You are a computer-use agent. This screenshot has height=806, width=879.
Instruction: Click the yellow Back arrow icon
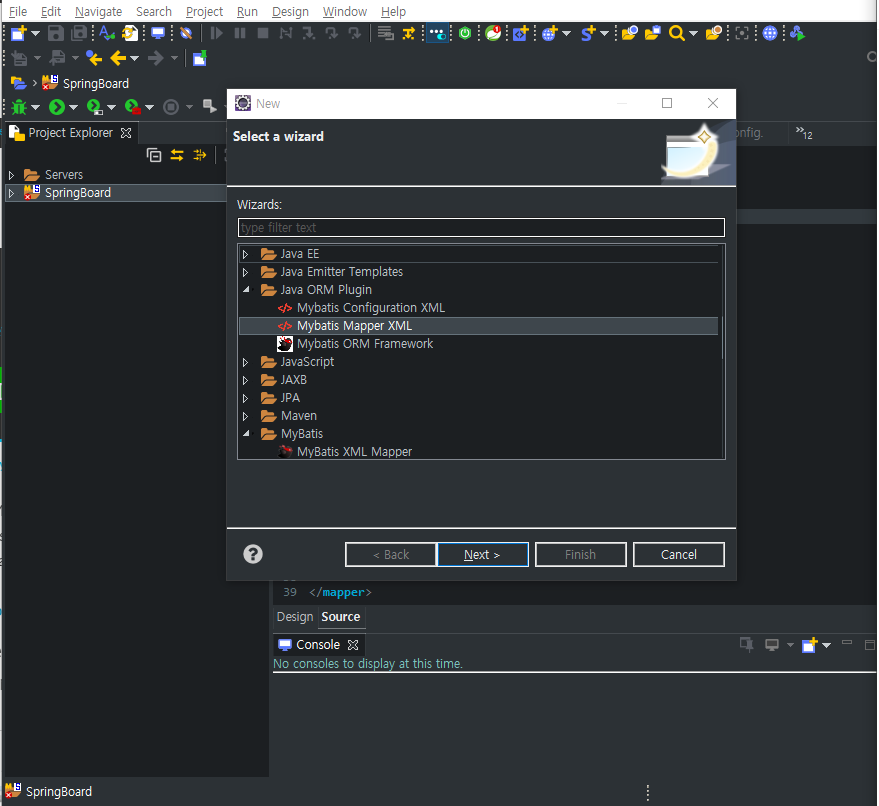coord(118,58)
